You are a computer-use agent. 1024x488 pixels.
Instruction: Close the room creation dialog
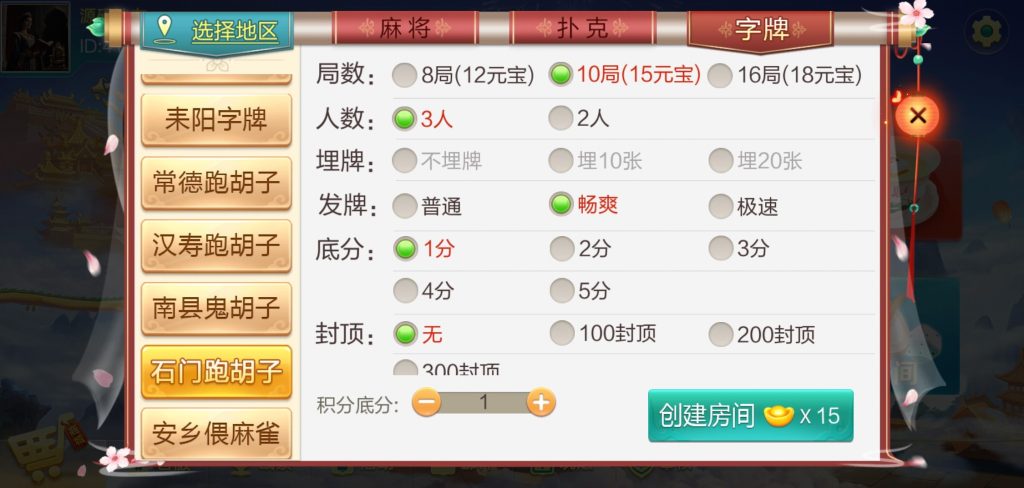pyautogui.click(x=918, y=116)
